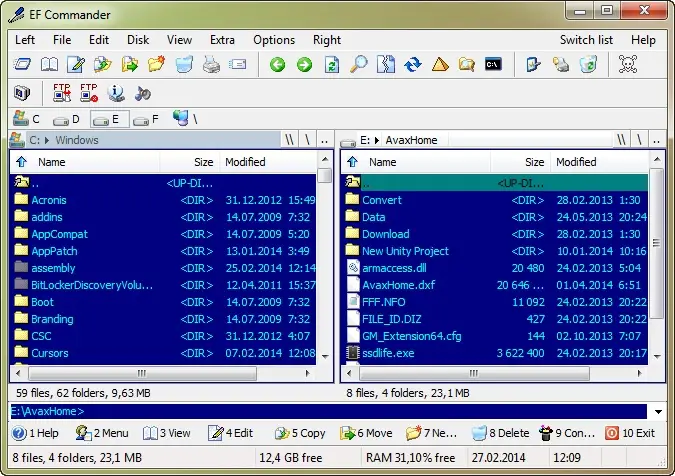
Task: Click the View (open book) toolbar icon
Action: coord(49,65)
